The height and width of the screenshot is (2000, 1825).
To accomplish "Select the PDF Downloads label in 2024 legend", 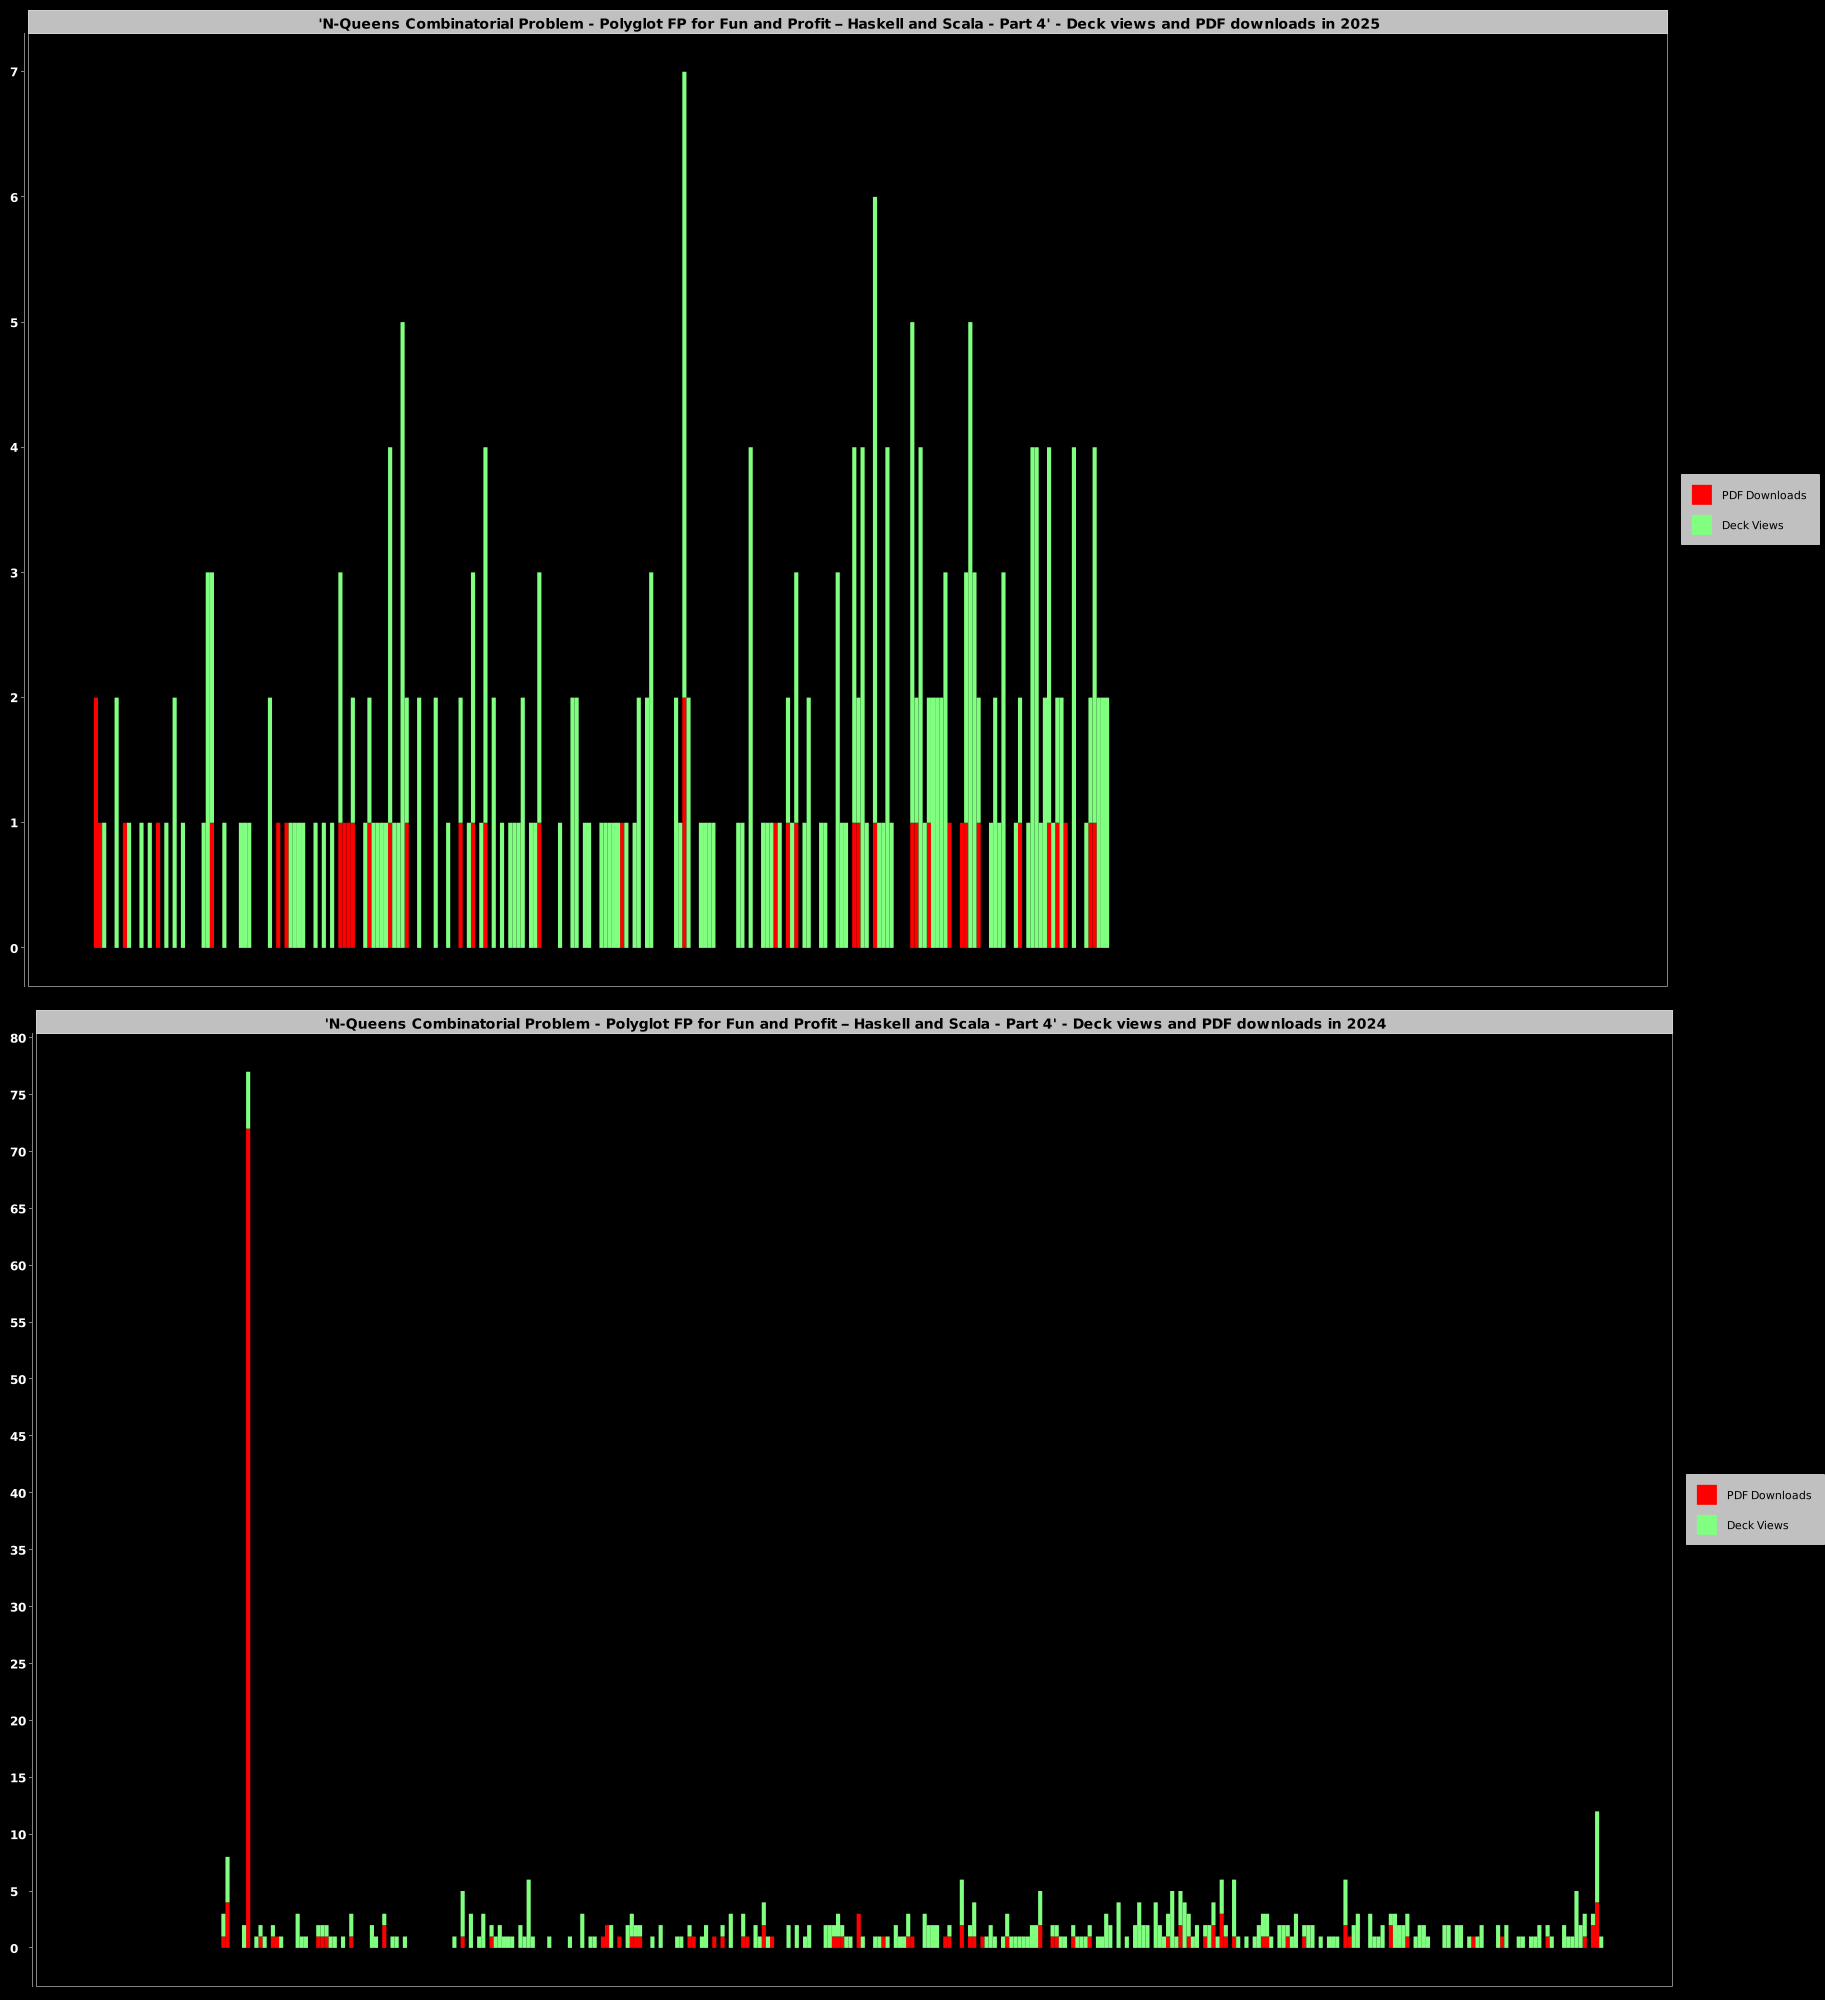I will [1769, 1495].
